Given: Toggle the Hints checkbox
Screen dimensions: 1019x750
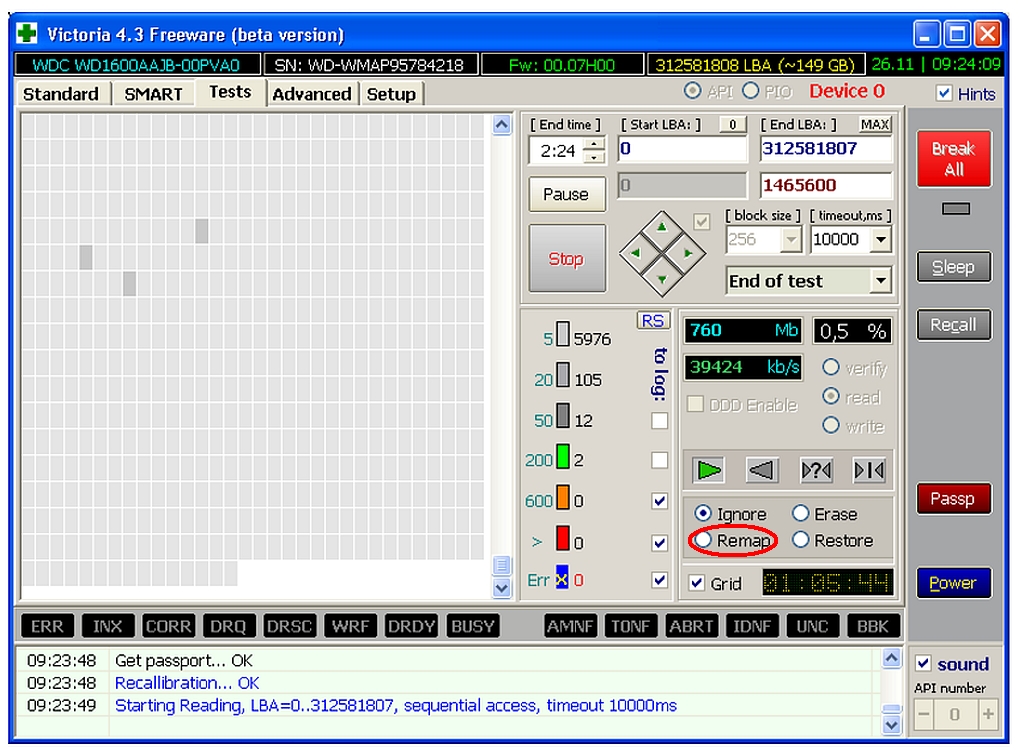Looking at the screenshot, I should (x=944, y=93).
